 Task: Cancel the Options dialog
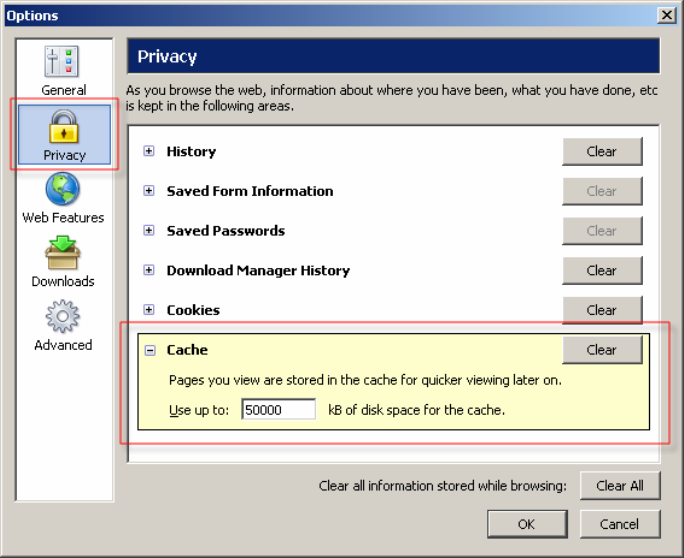620,524
